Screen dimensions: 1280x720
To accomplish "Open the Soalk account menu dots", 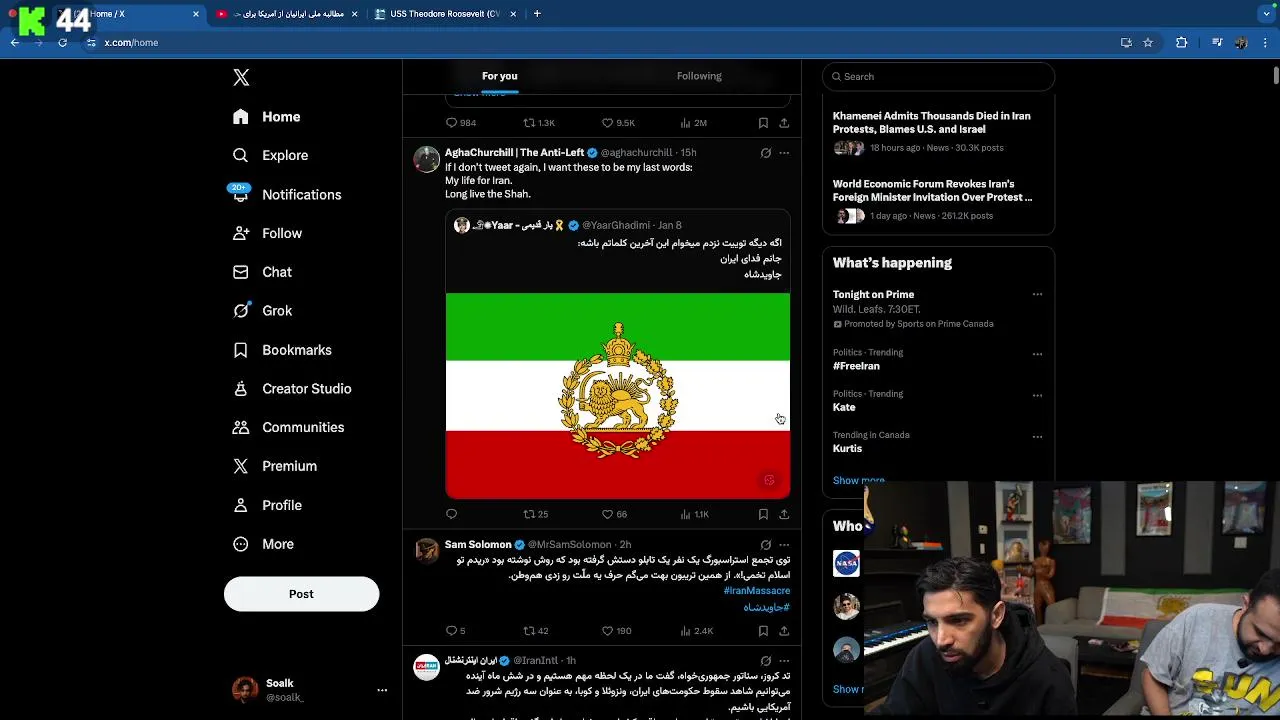I will point(381,690).
